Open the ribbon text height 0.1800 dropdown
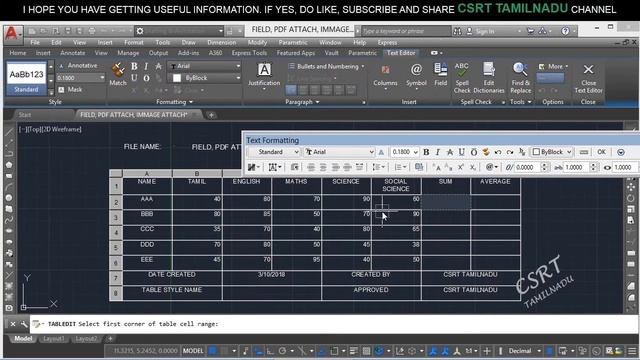The width and height of the screenshot is (640, 360). (80, 78)
